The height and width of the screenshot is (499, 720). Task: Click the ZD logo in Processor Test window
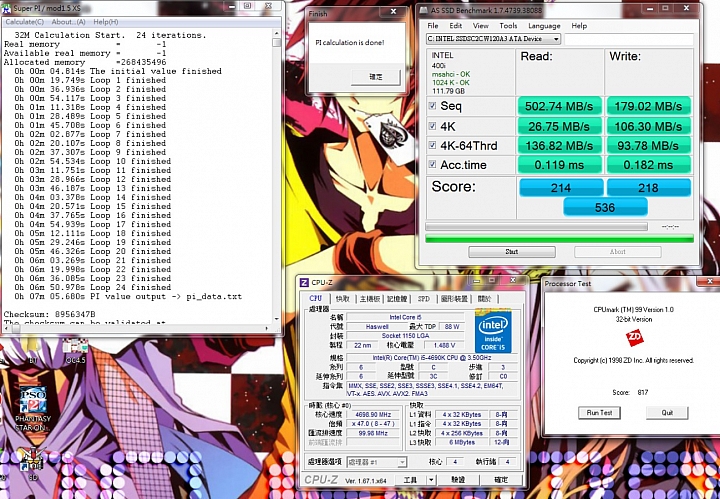[x=634, y=338]
